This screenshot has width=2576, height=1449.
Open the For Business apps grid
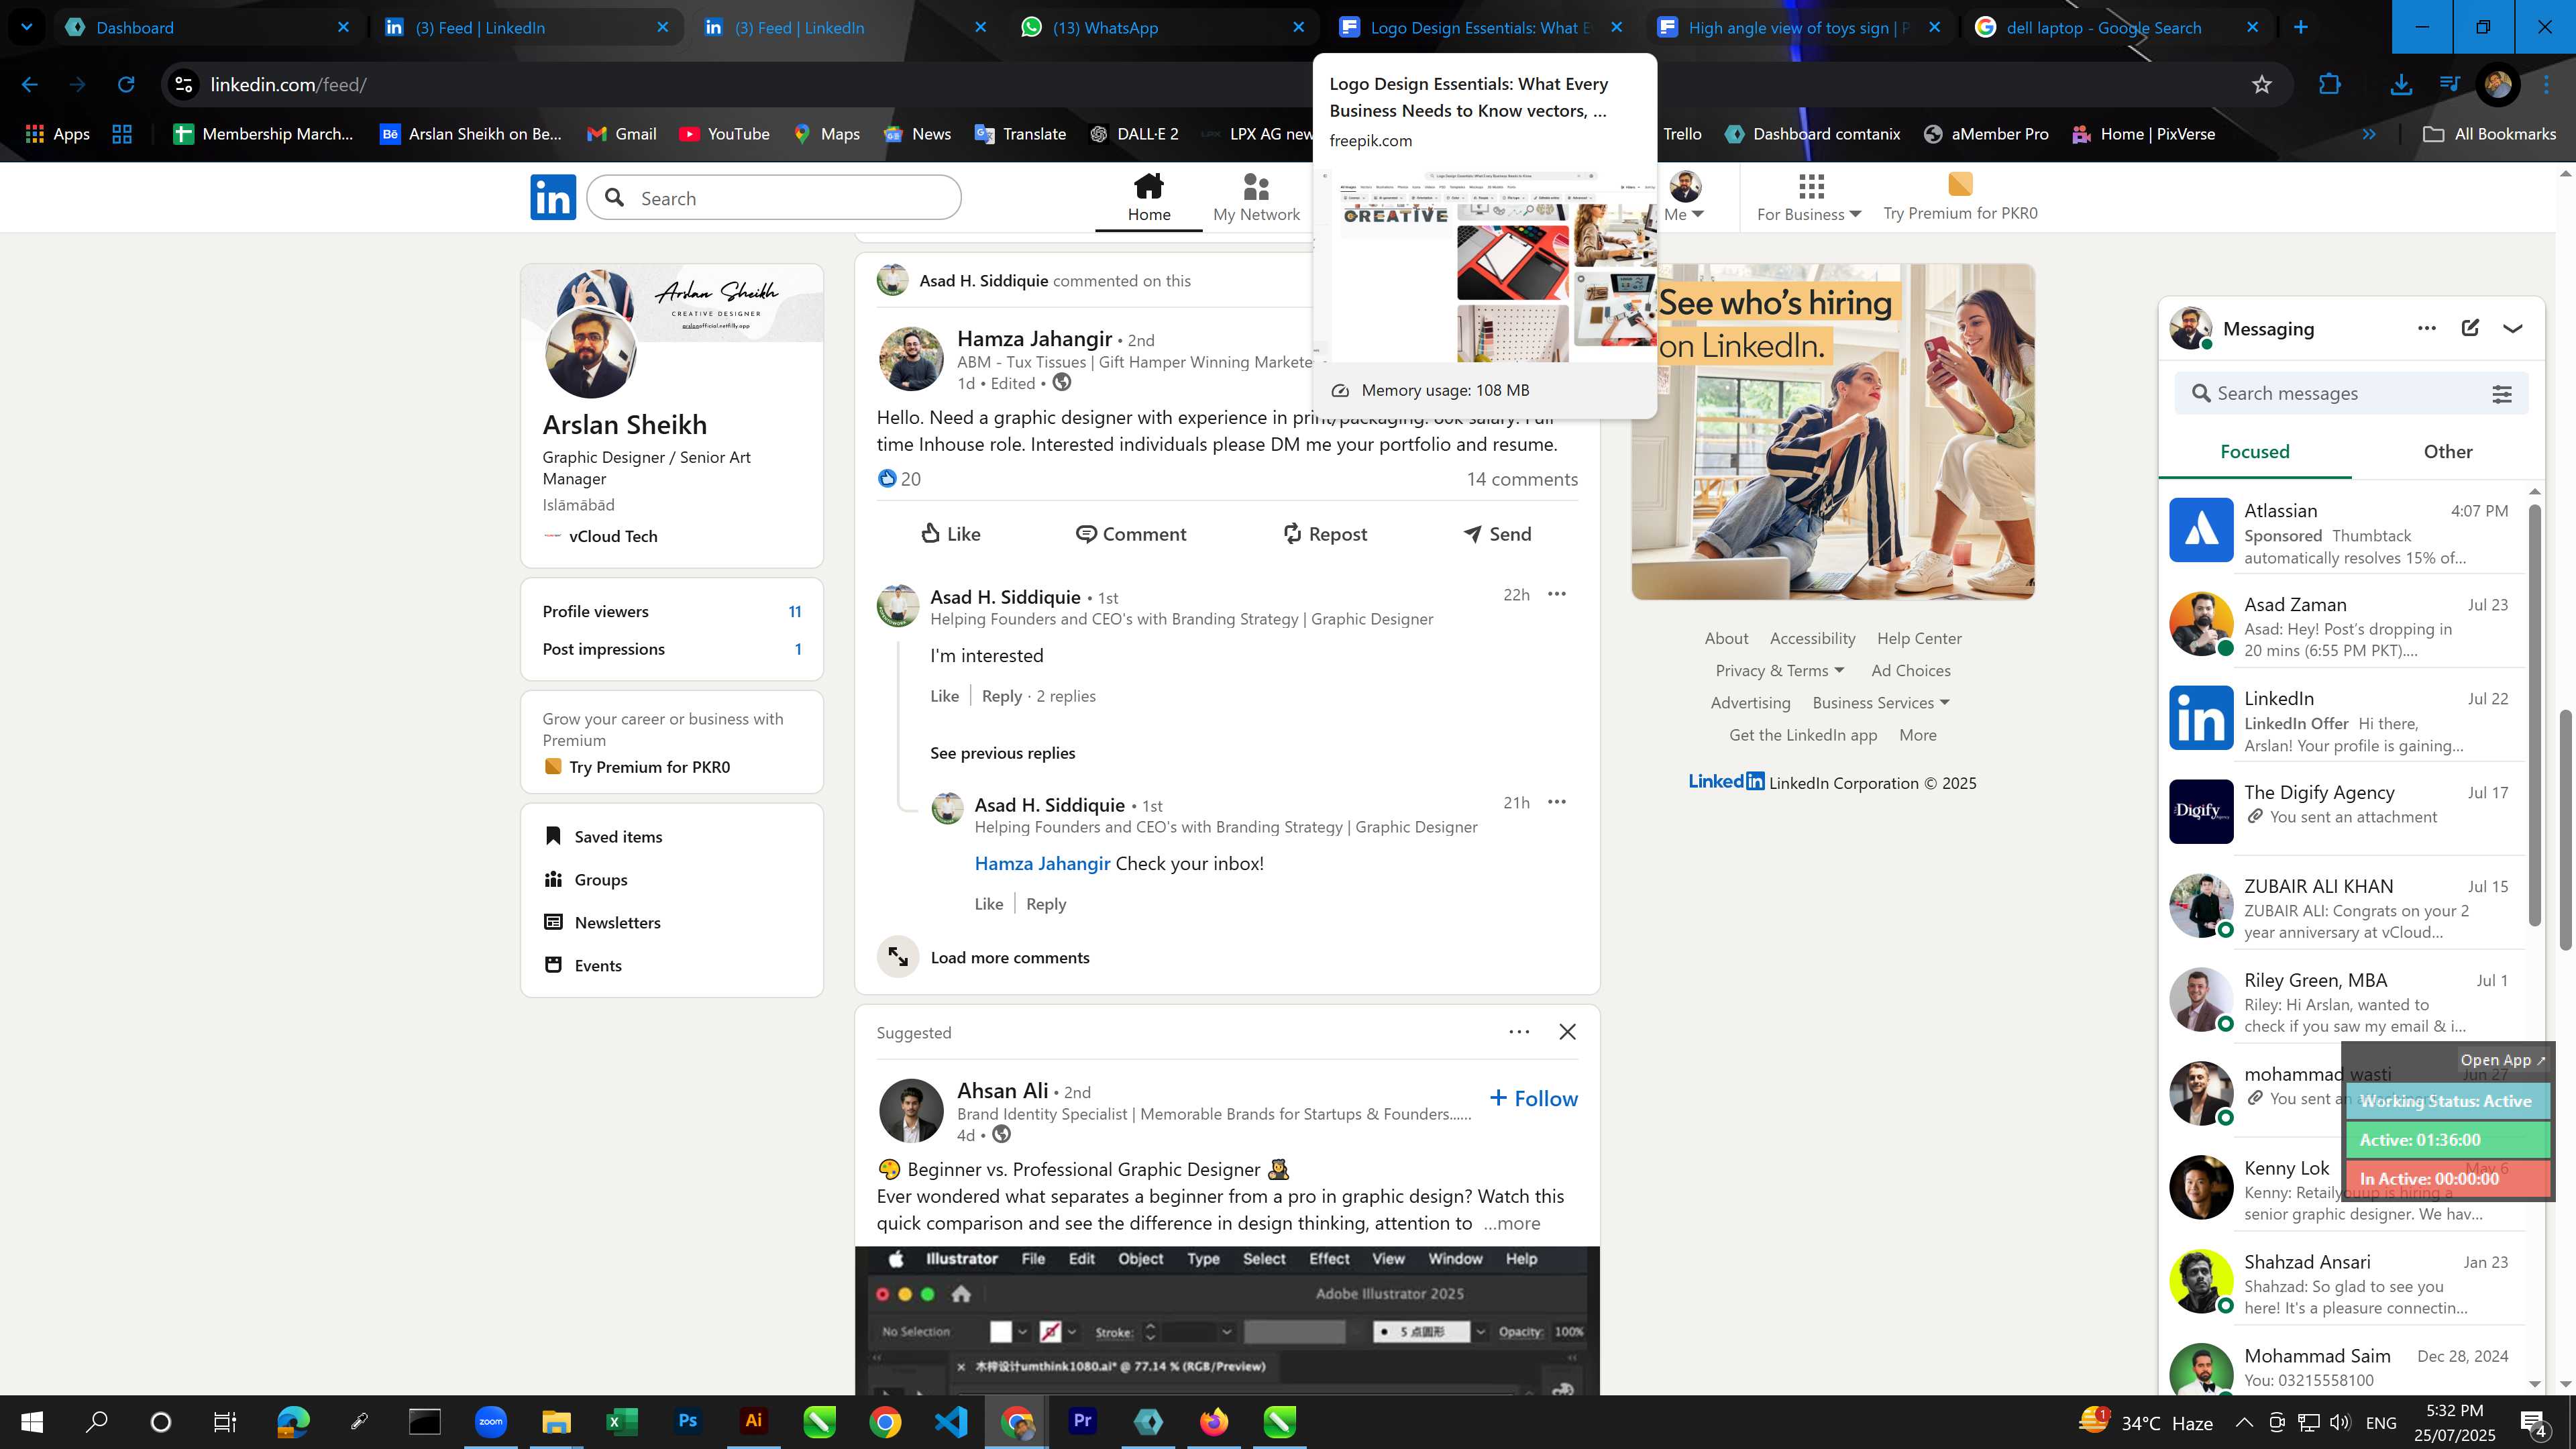(1809, 197)
